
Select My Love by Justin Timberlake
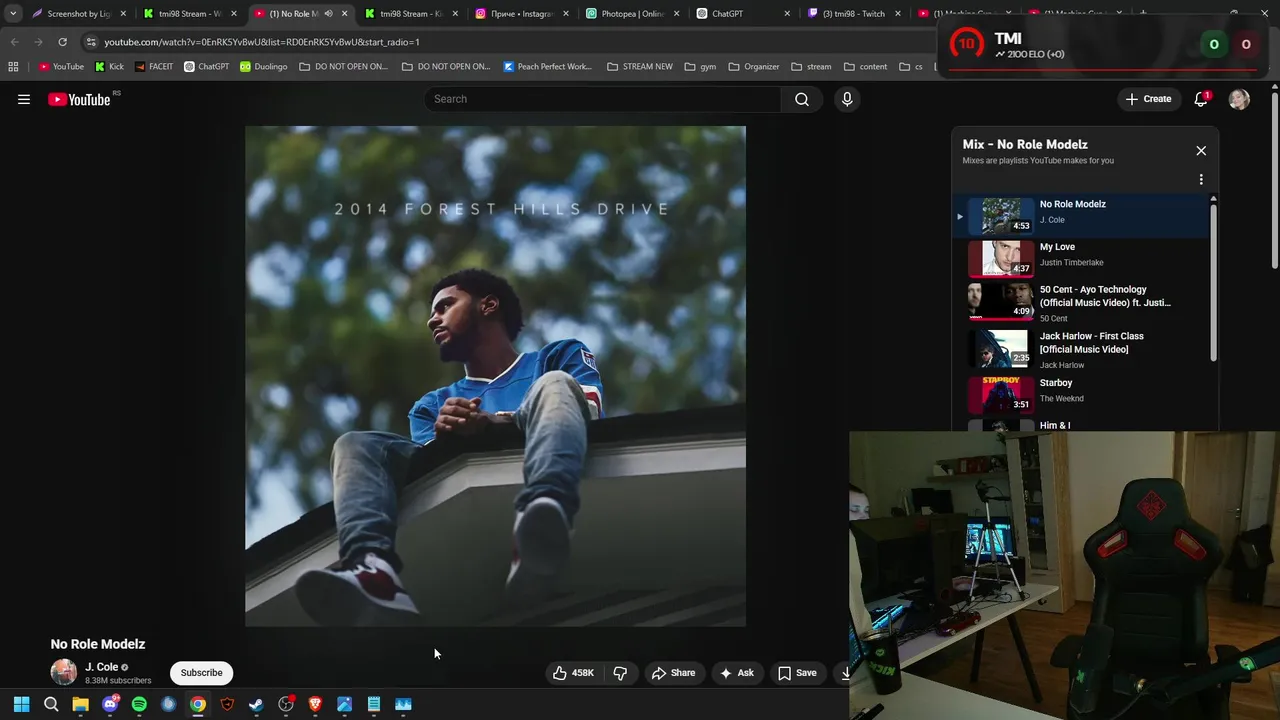tap(1081, 258)
